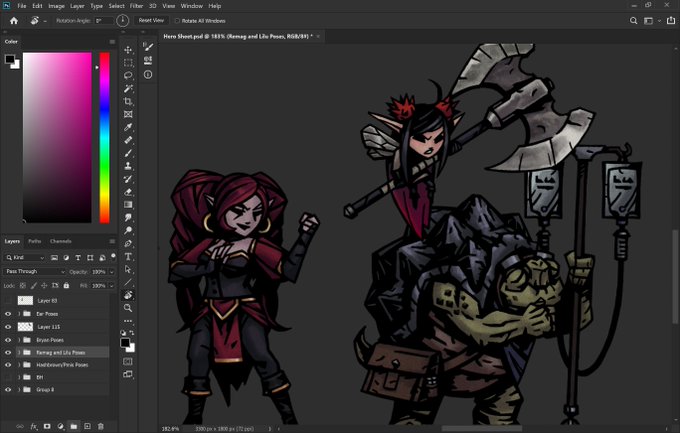Open the Brush Settings panel icon
Image resolution: width=680 pixels, height=433 pixels.
tap(148, 46)
